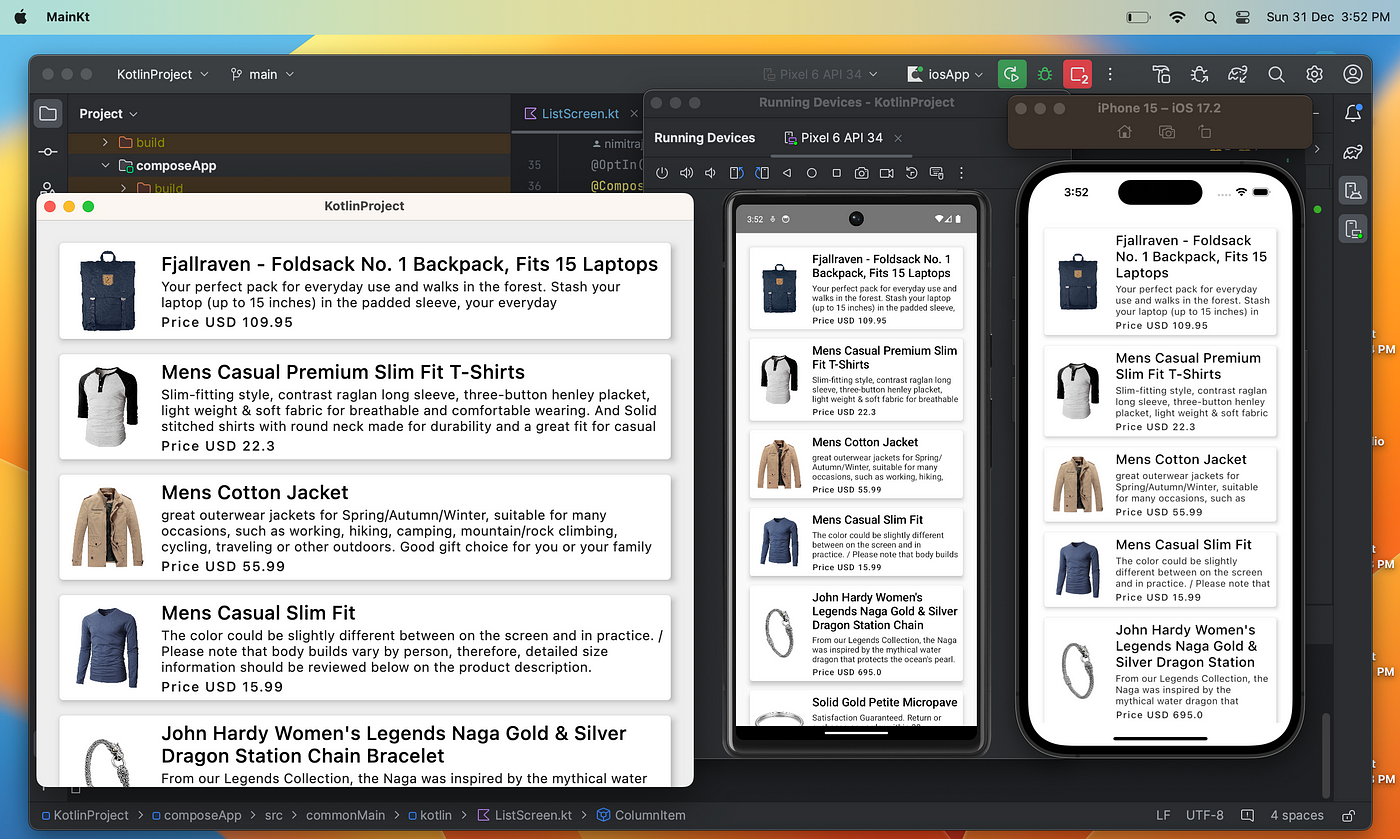Screen dimensions: 1400x839
Task: Open emulator snapshots icon
Action: click(911, 173)
